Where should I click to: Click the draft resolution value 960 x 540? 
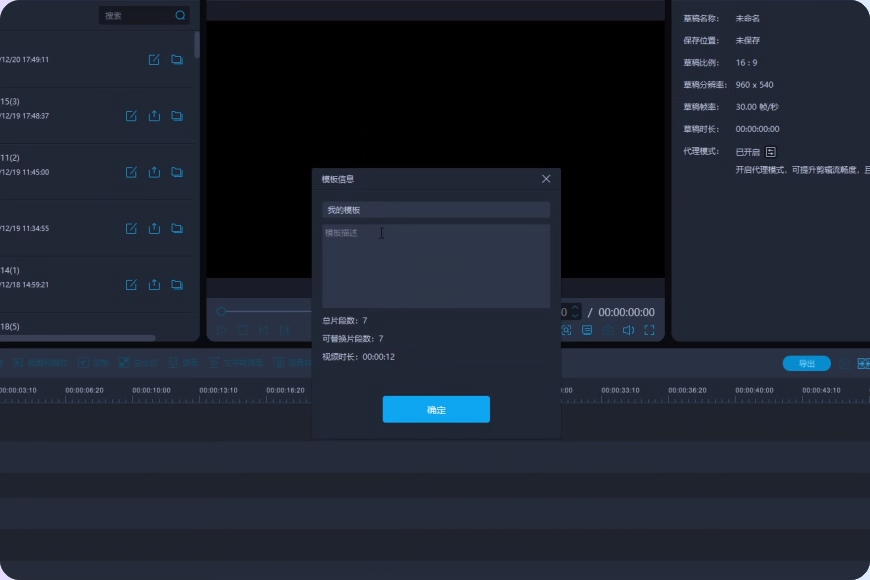pos(754,85)
